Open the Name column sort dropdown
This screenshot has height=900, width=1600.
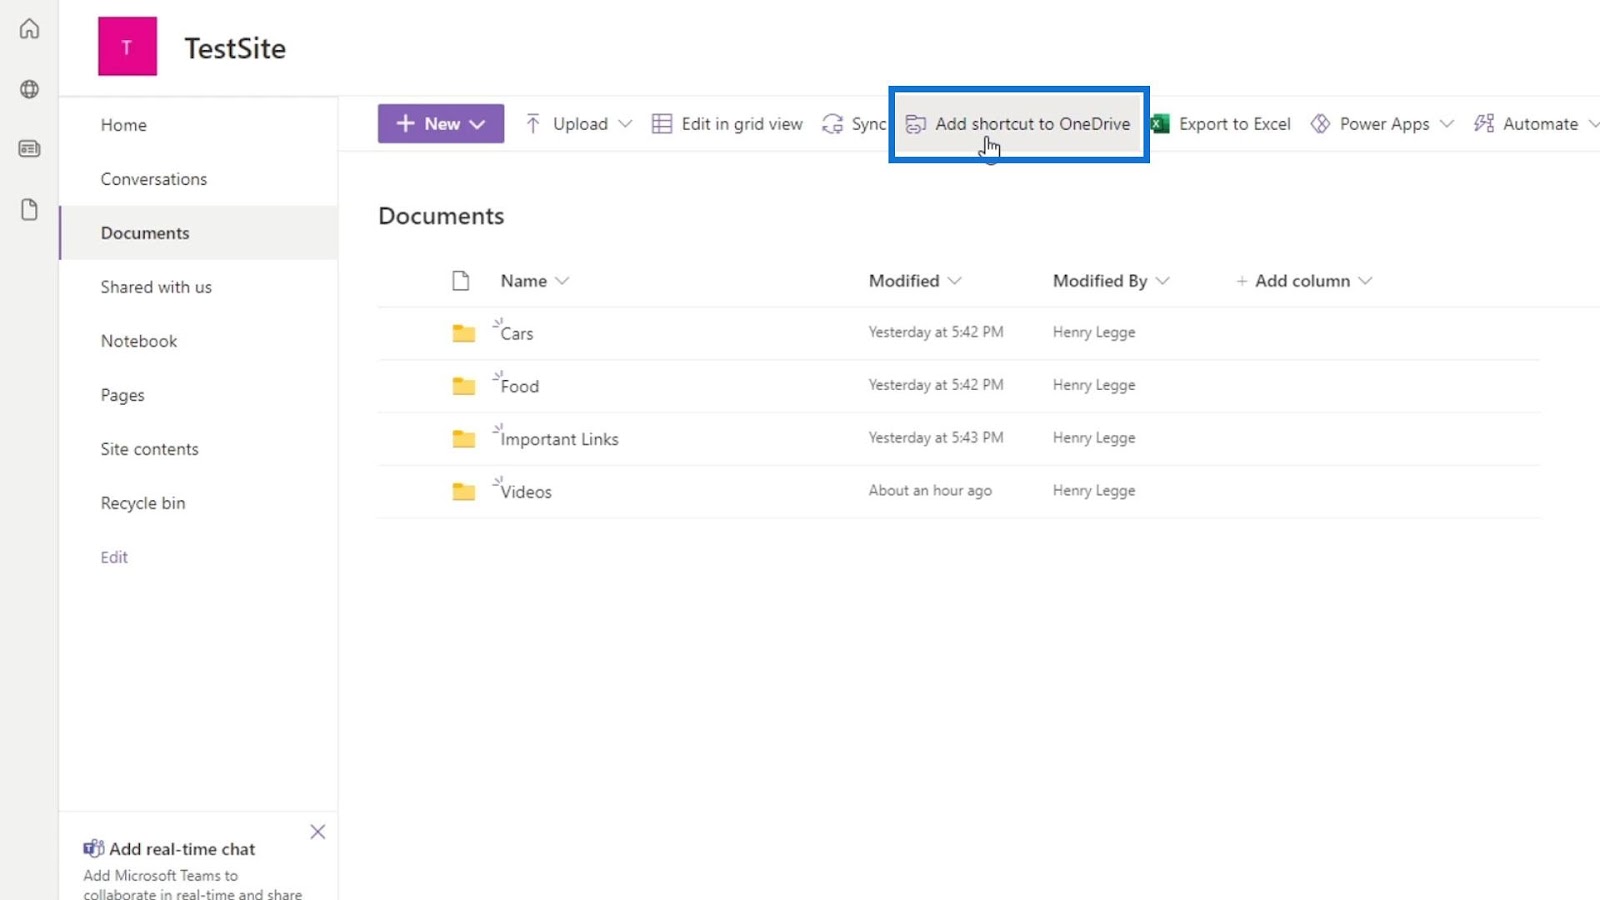tap(562, 281)
